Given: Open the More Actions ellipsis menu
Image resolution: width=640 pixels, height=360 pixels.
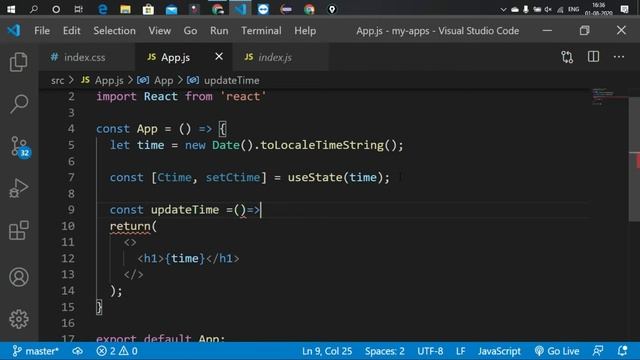Looking at the screenshot, I should [619, 57].
